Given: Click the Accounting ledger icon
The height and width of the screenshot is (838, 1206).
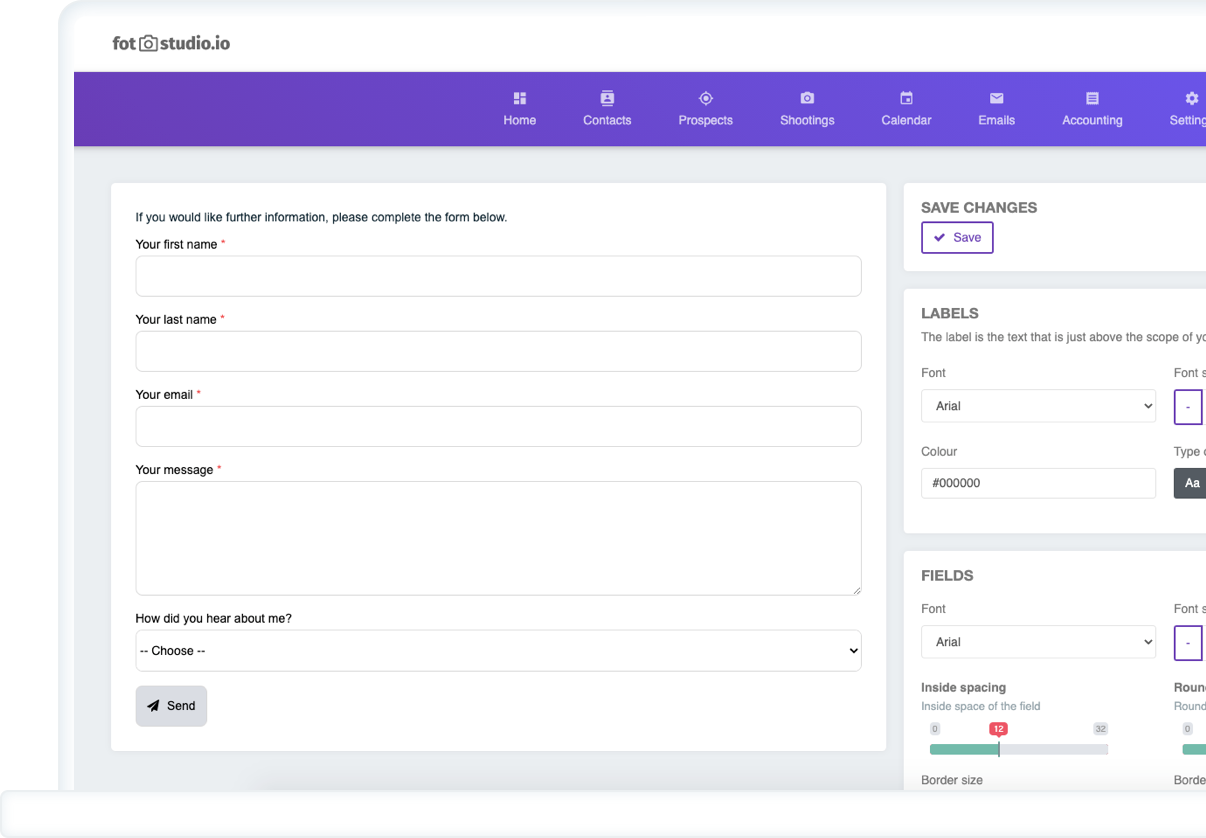Looking at the screenshot, I should pyautogui.click(x=1092, y=98).
